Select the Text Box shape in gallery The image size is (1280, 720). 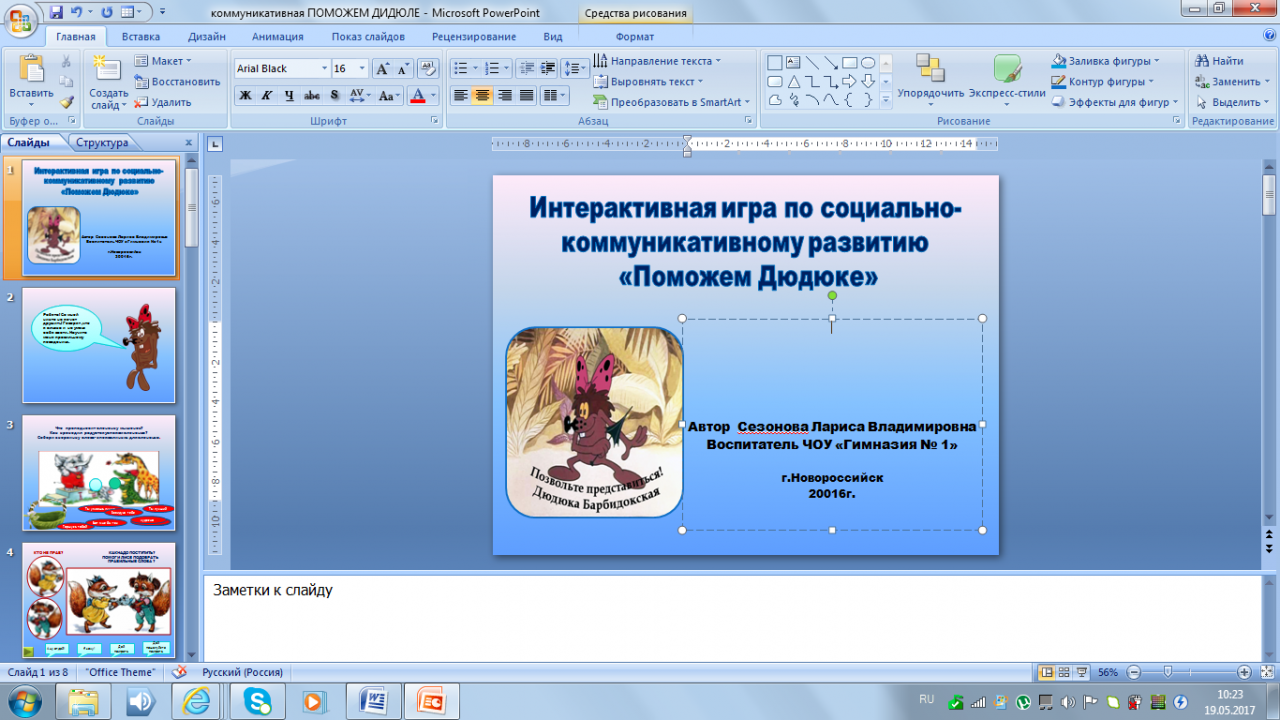(793, 62)
